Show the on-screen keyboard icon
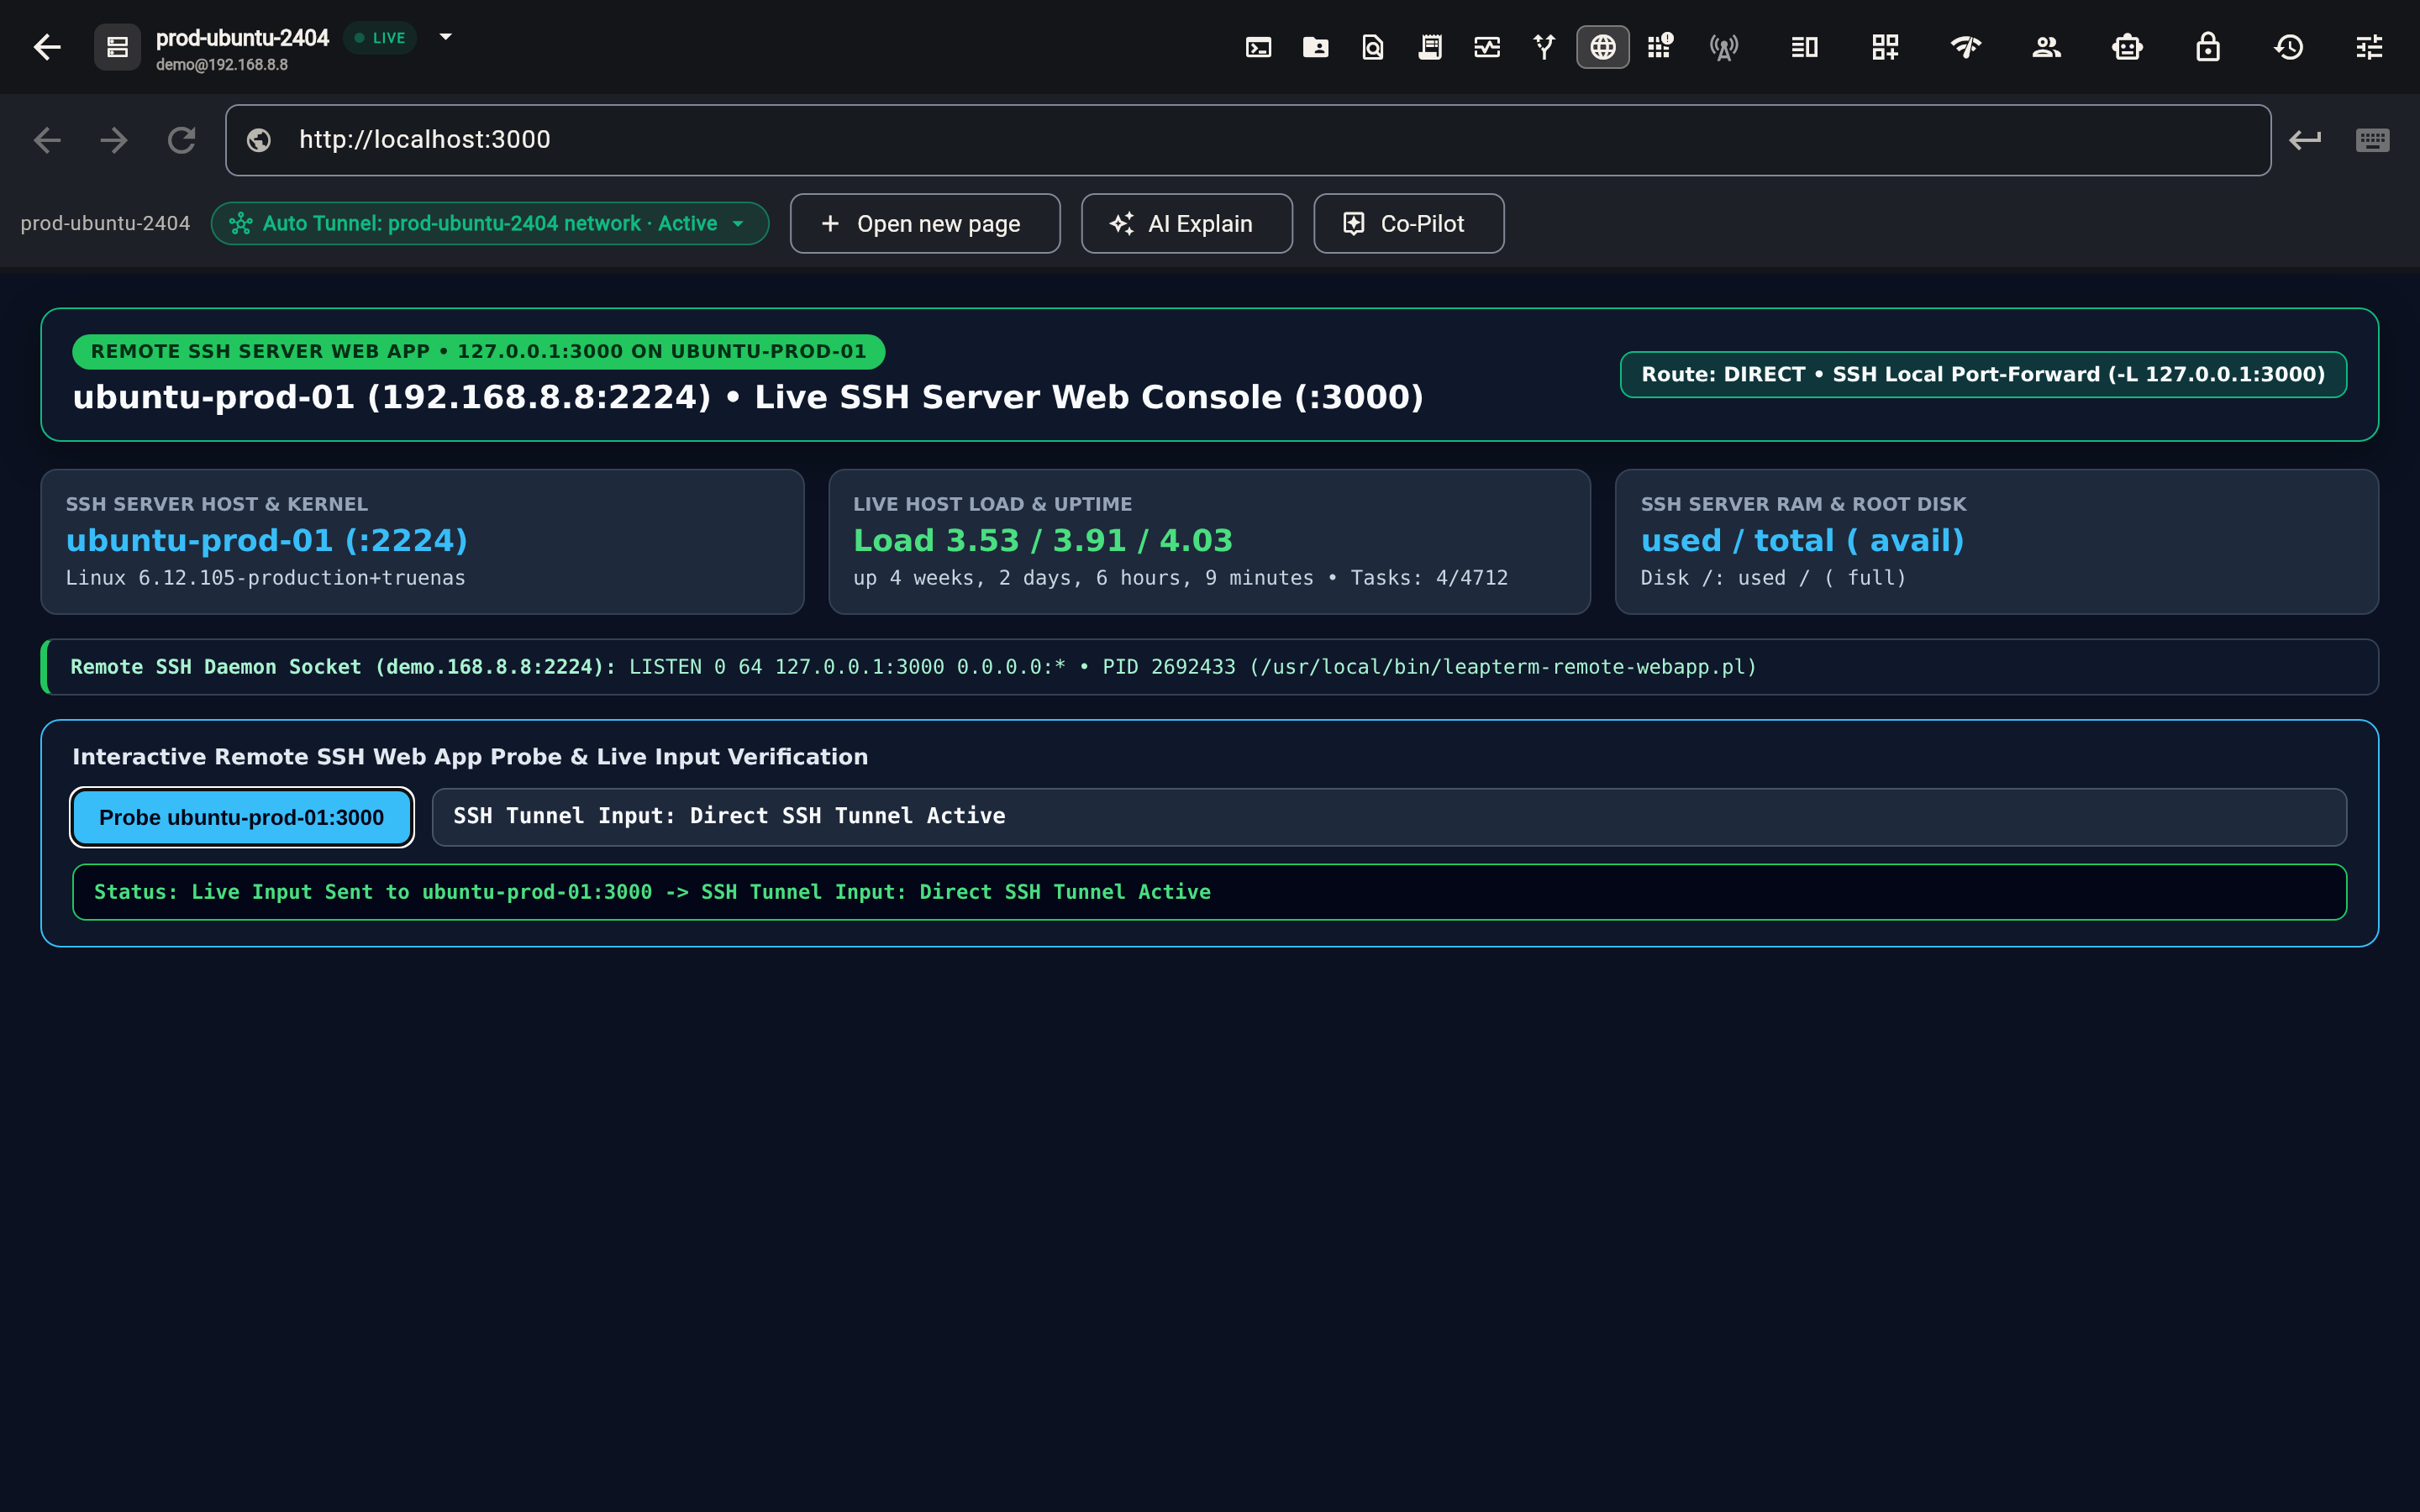 point(2372,140)
